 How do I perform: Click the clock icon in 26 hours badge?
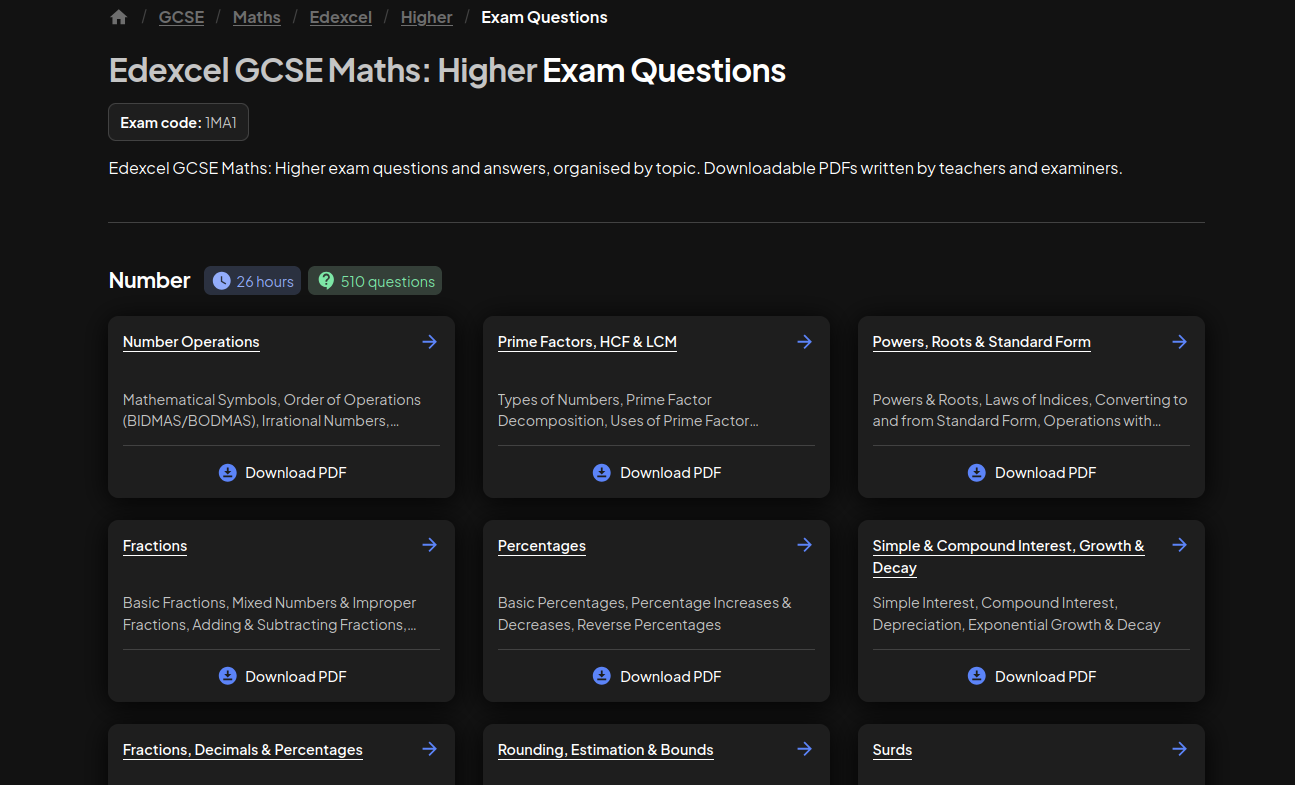point(221,281)
